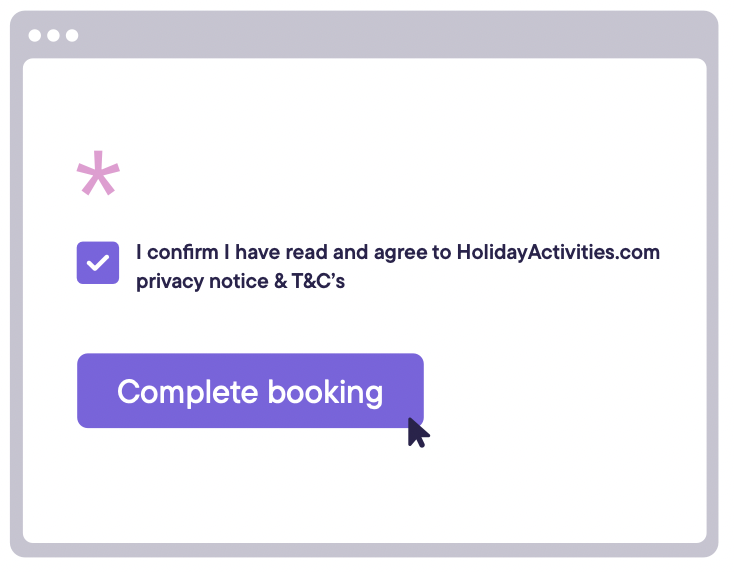
Task: Click the middle white dot in title bar
Action: (x=53, y=35)
